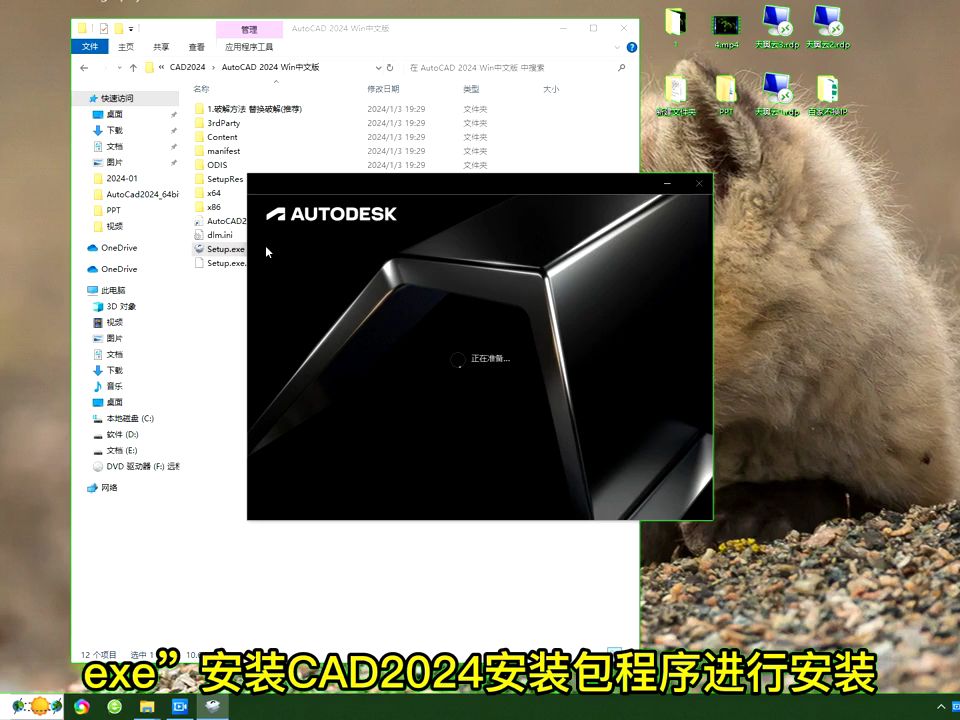The width and height of the screenshot is (960, 720).
Task: Unpin 文档 from Quick access
Action: (x=175, y=147)
